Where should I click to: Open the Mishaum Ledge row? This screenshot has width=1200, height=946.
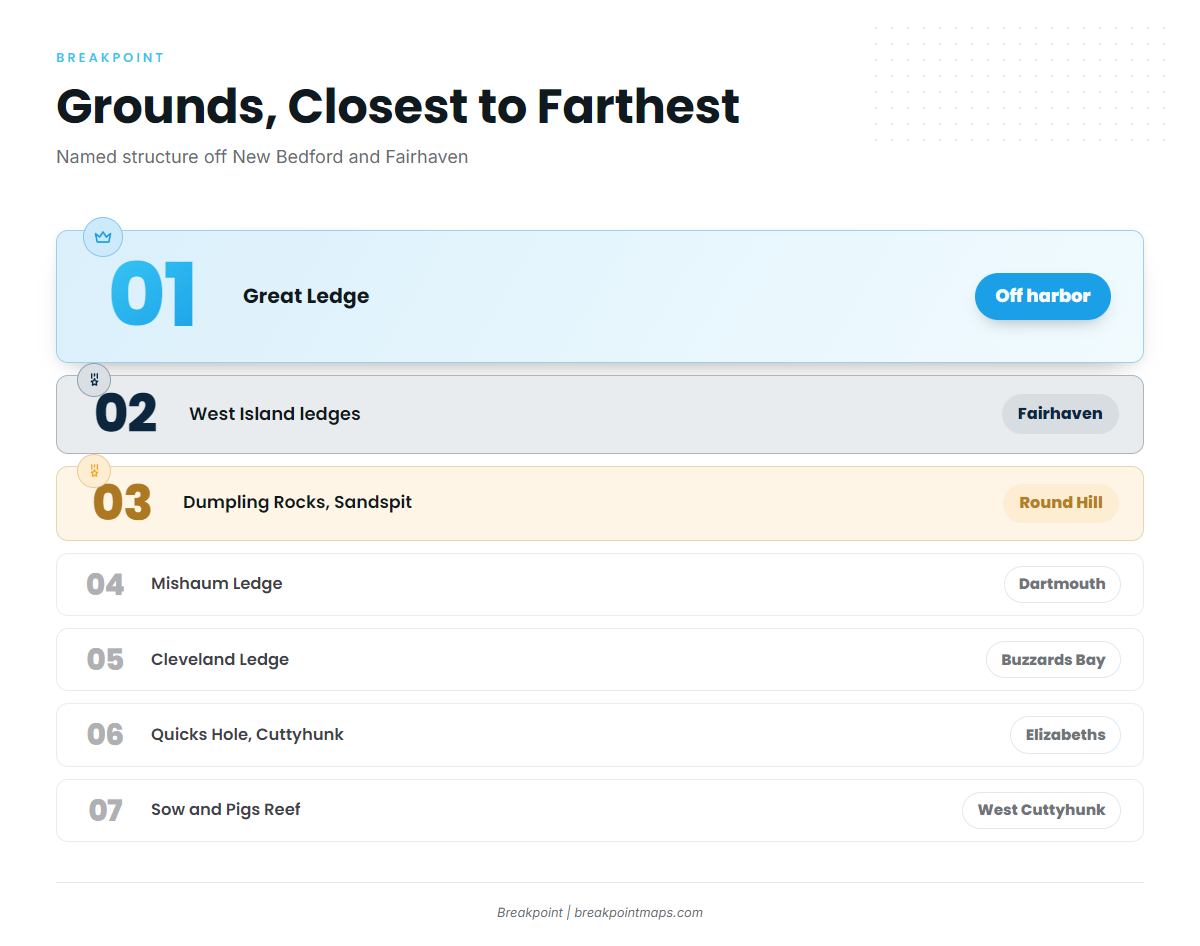[600, 584]
